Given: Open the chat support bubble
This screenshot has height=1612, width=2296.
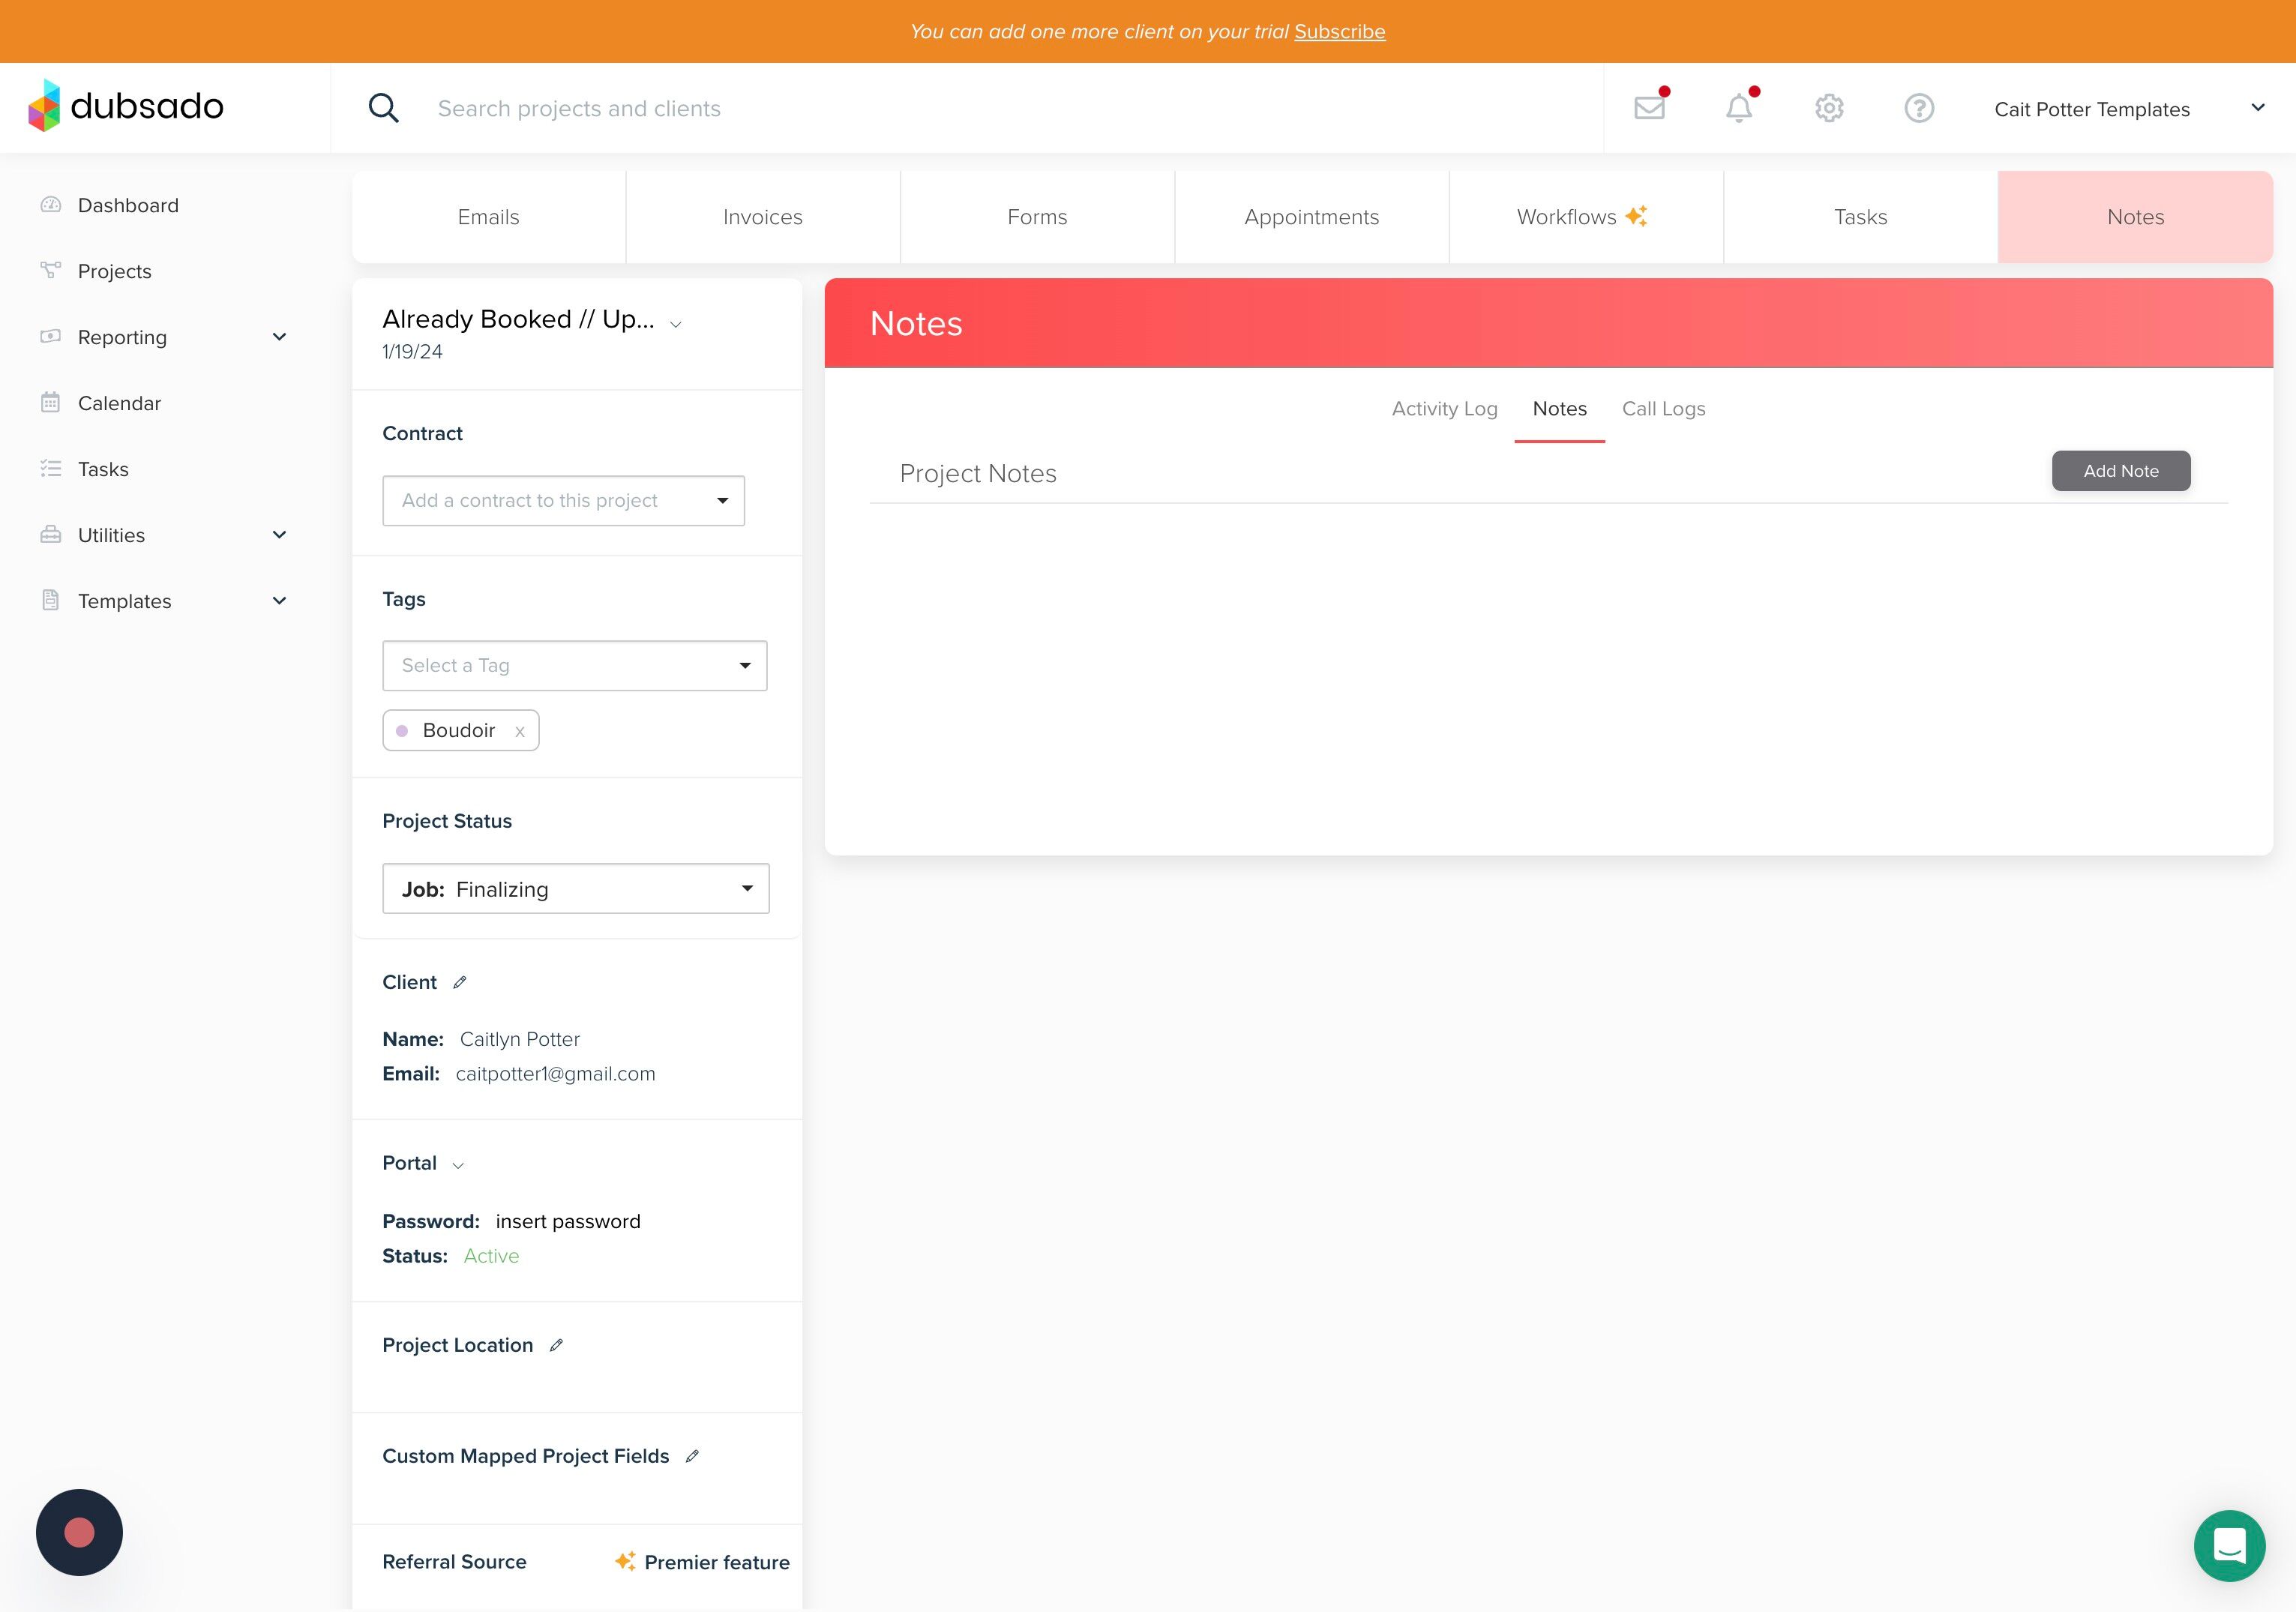Looking at the screenshot, I should (2229, 1545).
